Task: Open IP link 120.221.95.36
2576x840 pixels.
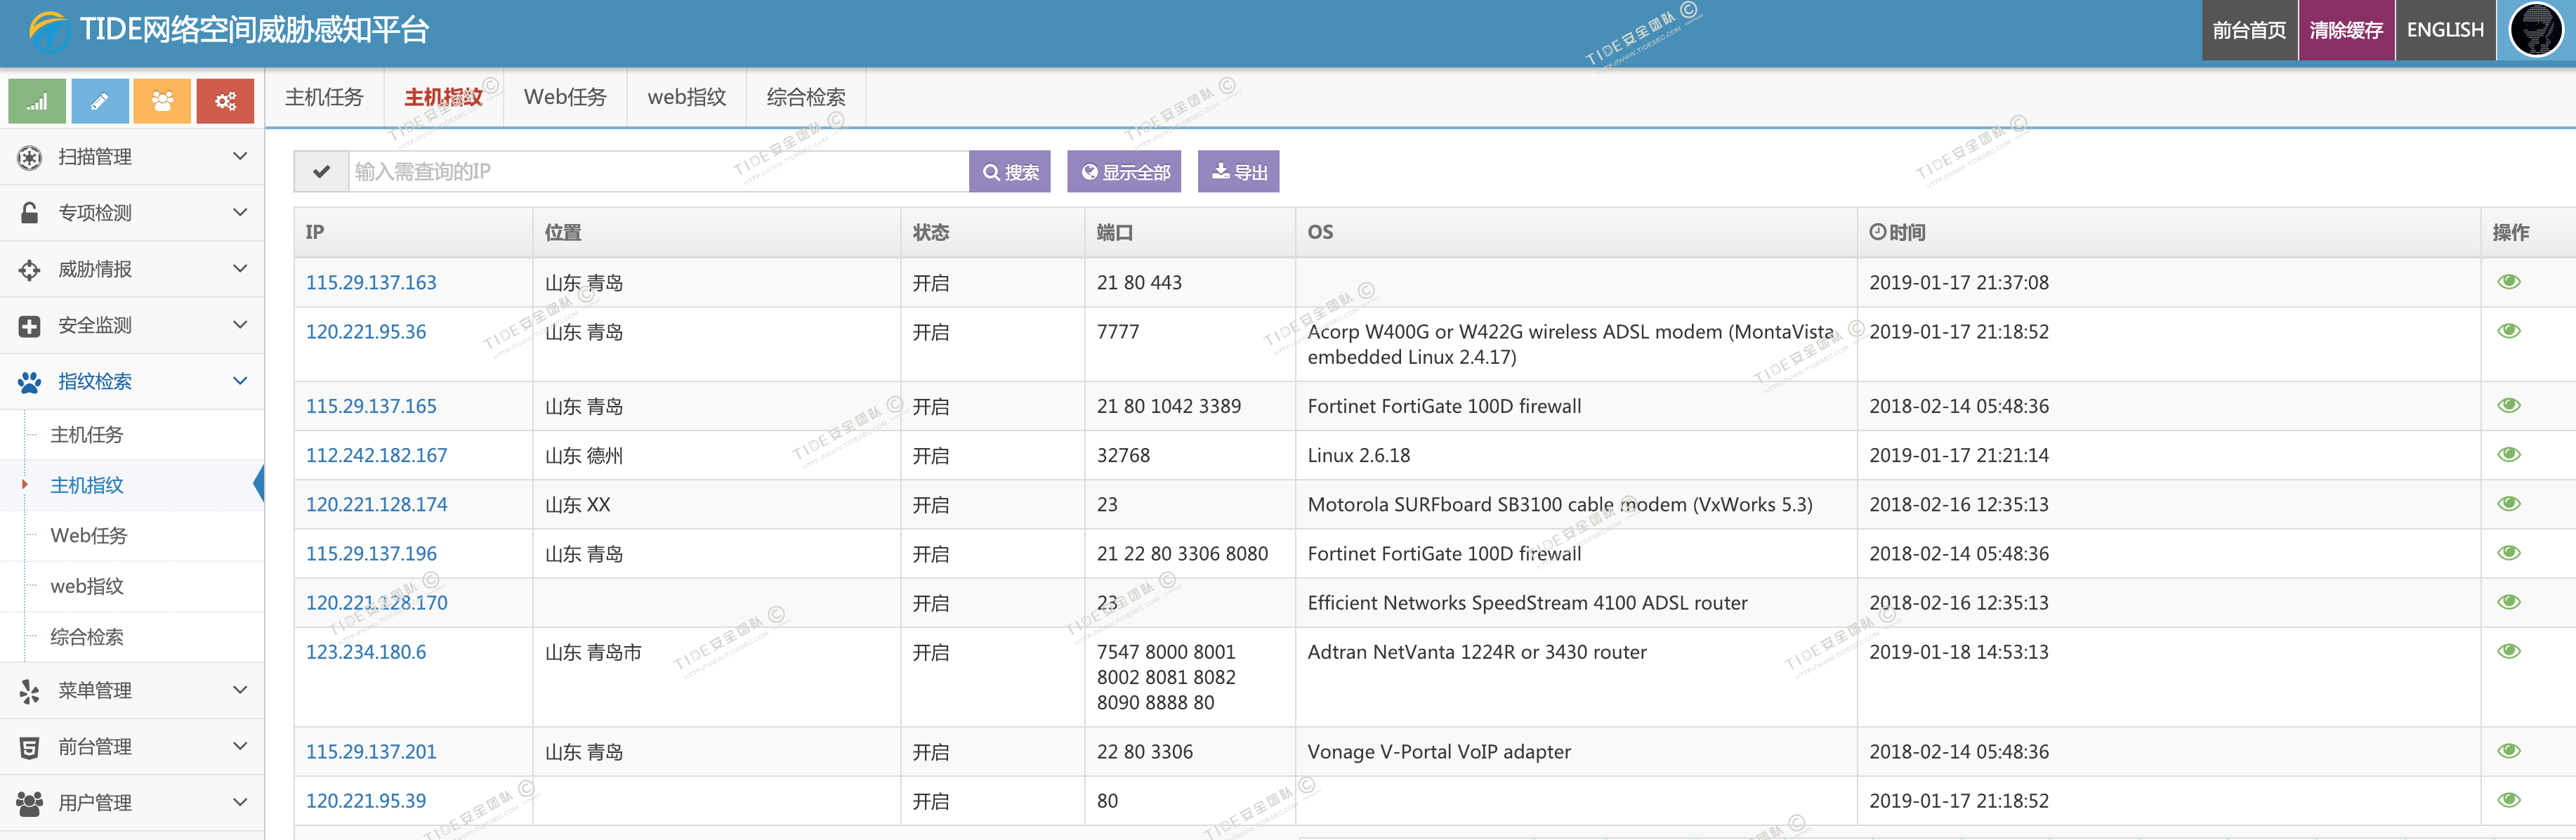Action: tap(366, 332)
